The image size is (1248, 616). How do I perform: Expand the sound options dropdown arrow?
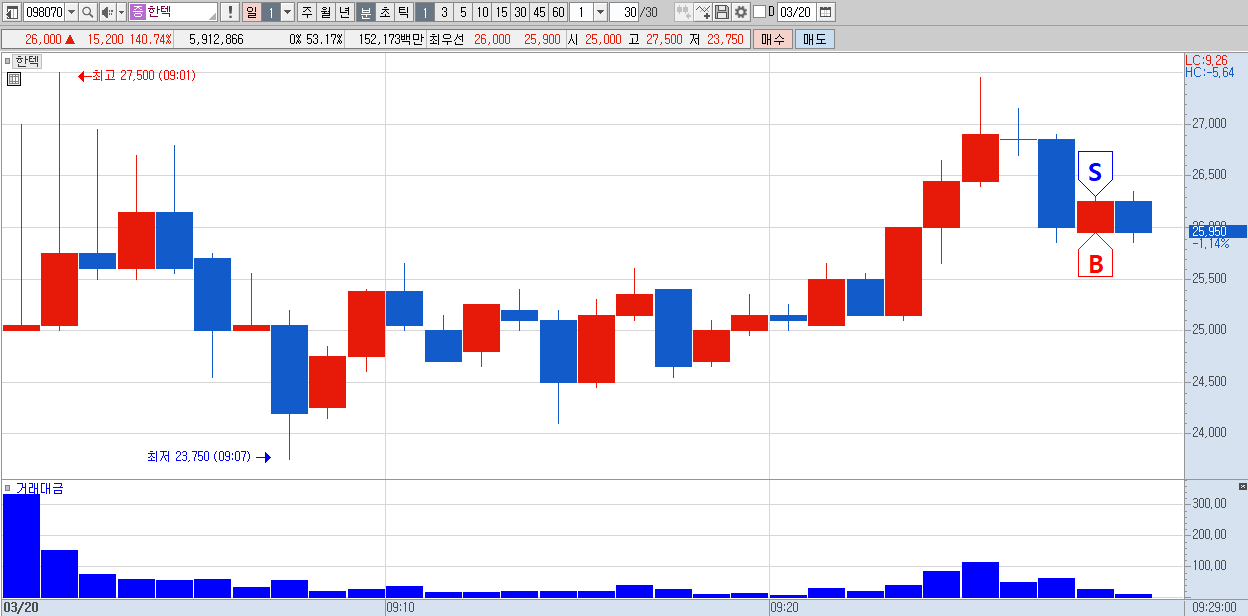point(121,12)
